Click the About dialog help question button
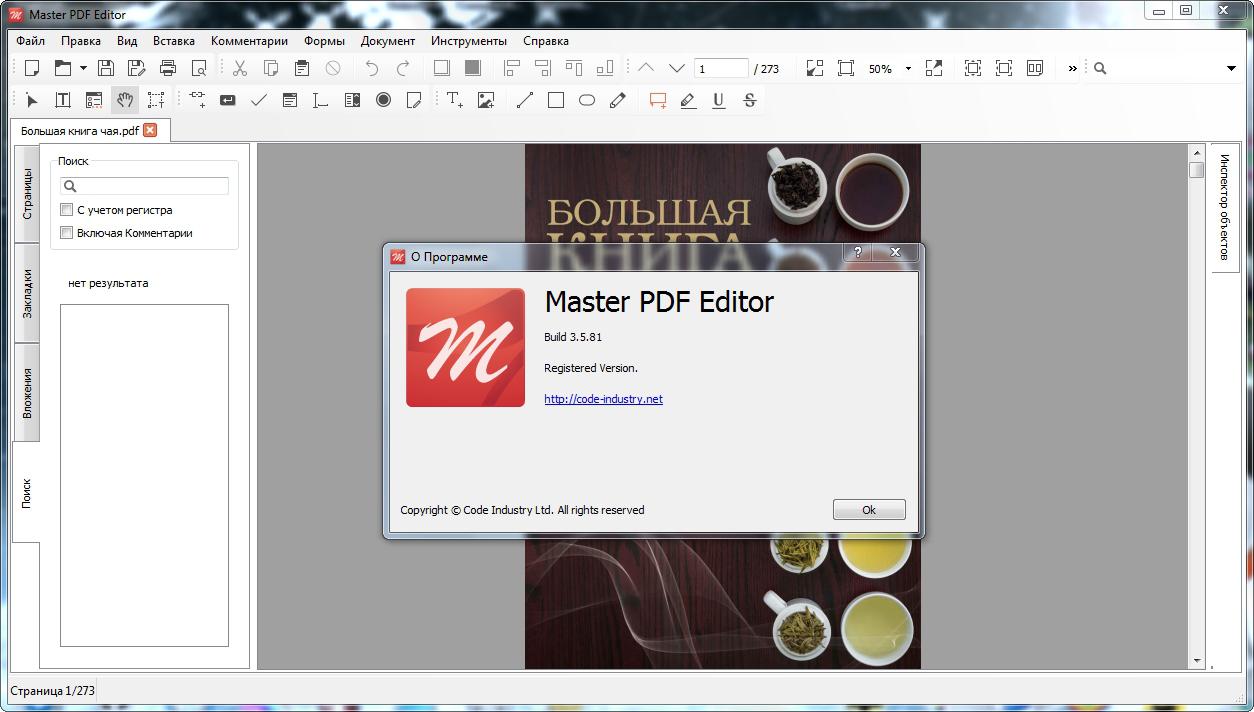 pos(858,253)
